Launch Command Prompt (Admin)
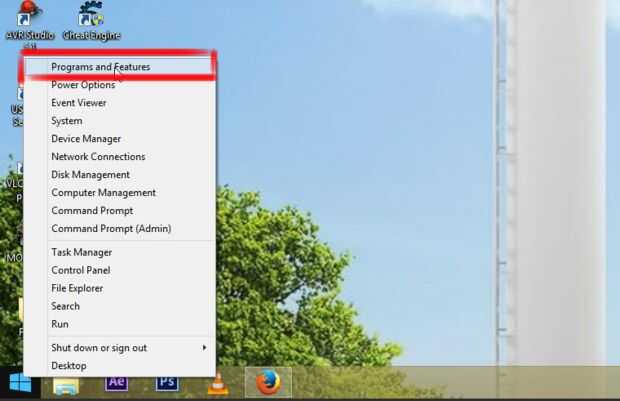 [120, 229]
